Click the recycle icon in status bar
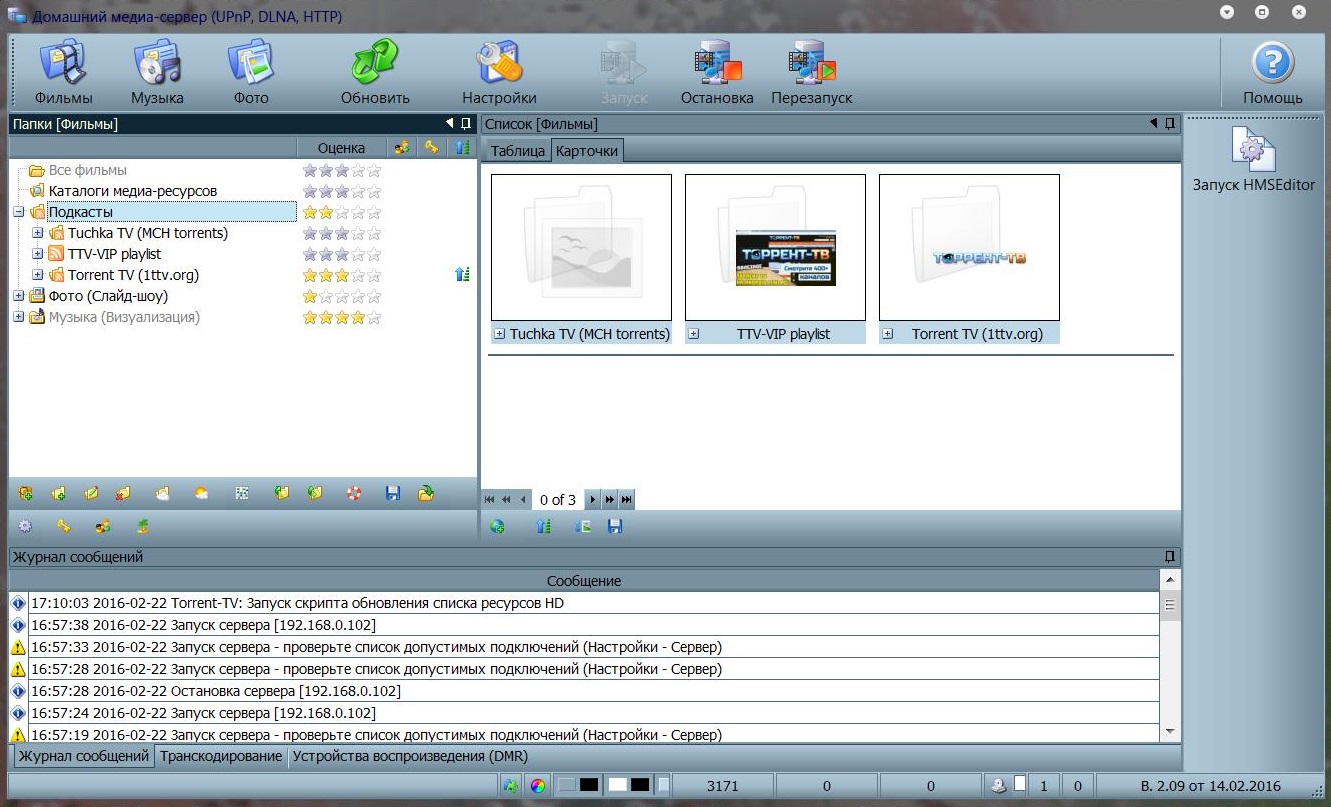 [x=512, y=786]
